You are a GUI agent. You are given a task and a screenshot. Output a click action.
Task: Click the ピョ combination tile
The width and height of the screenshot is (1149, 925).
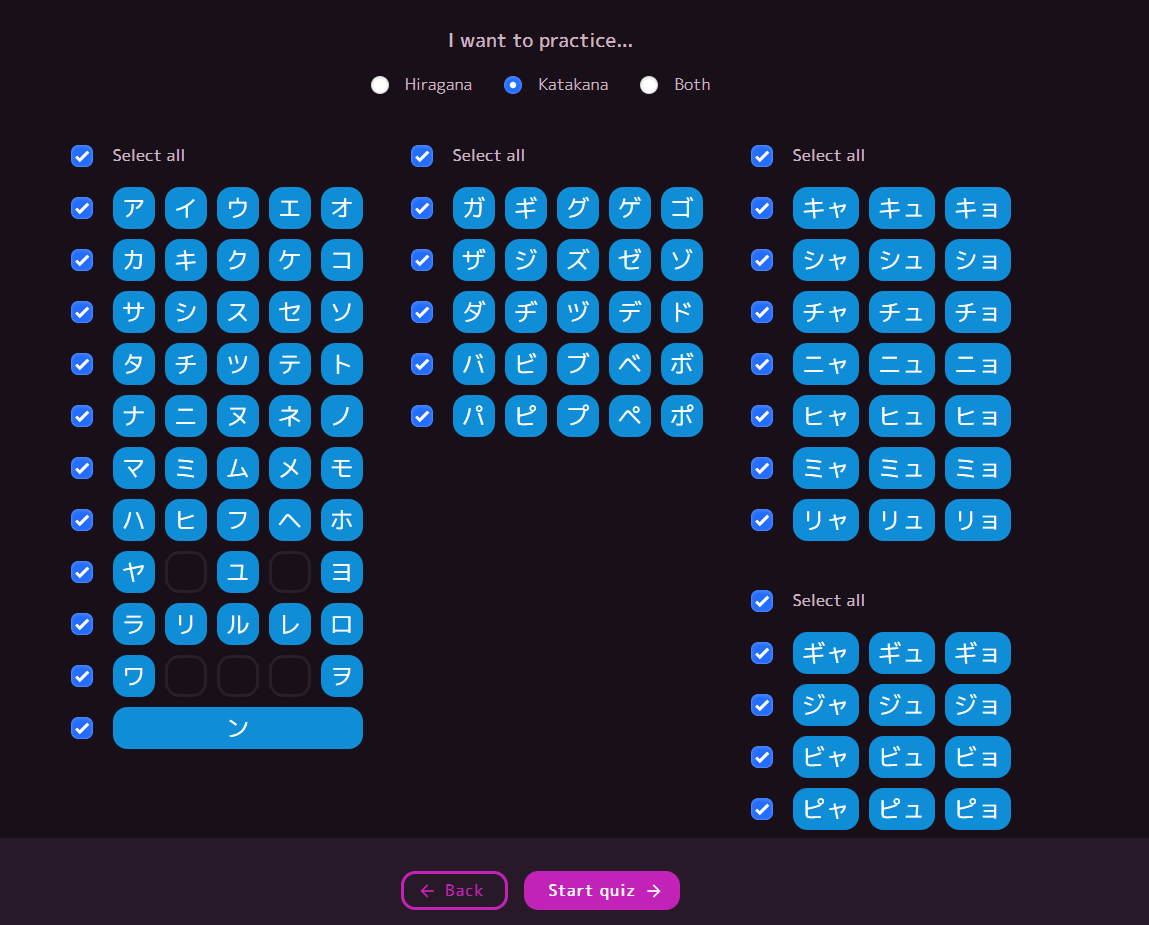(x=978, y=809)
